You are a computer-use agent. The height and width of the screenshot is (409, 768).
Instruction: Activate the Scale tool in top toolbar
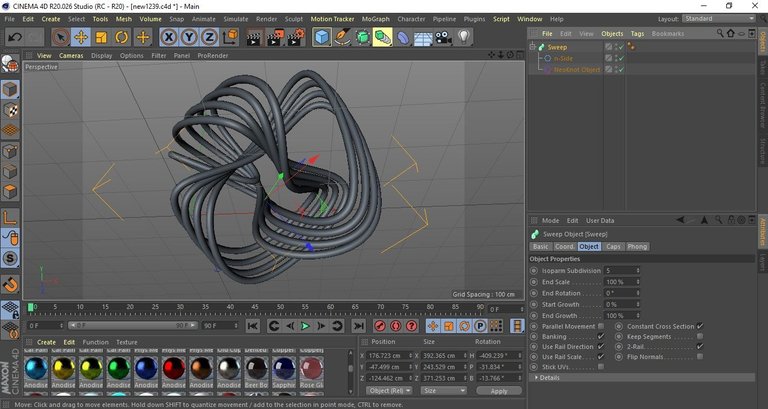[101, 37]
